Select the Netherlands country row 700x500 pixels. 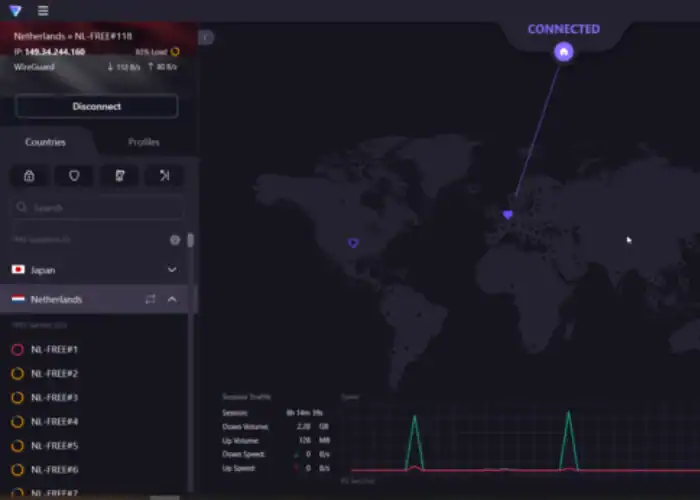pos(94,299)
